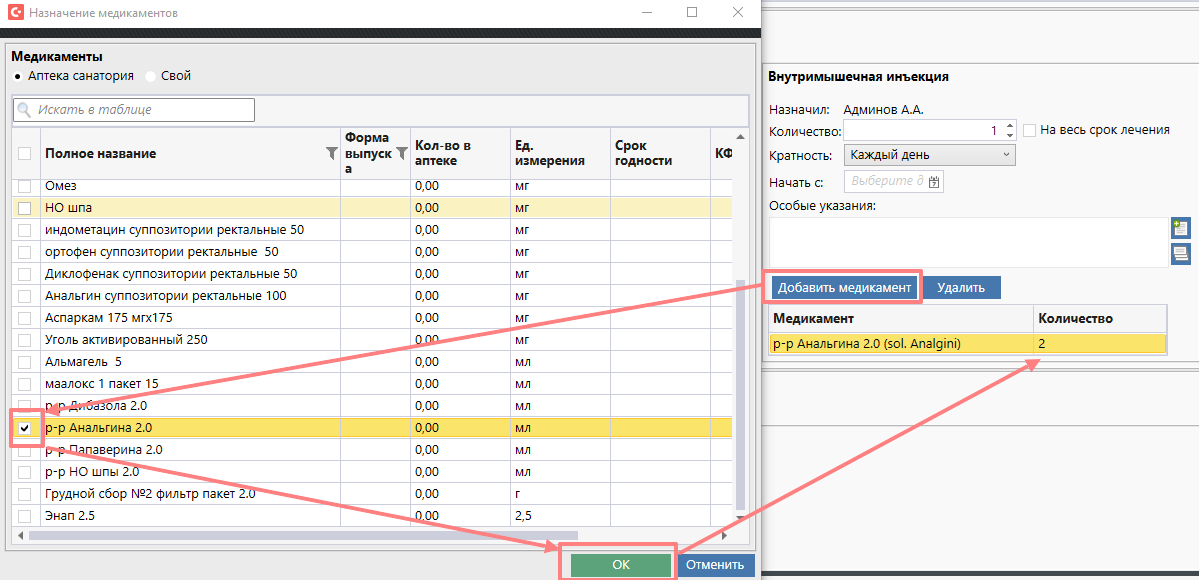Click the app logo in the title bar
This screenshot has width=1199, height=580.
pyautogui.click(x=14, y=14)
